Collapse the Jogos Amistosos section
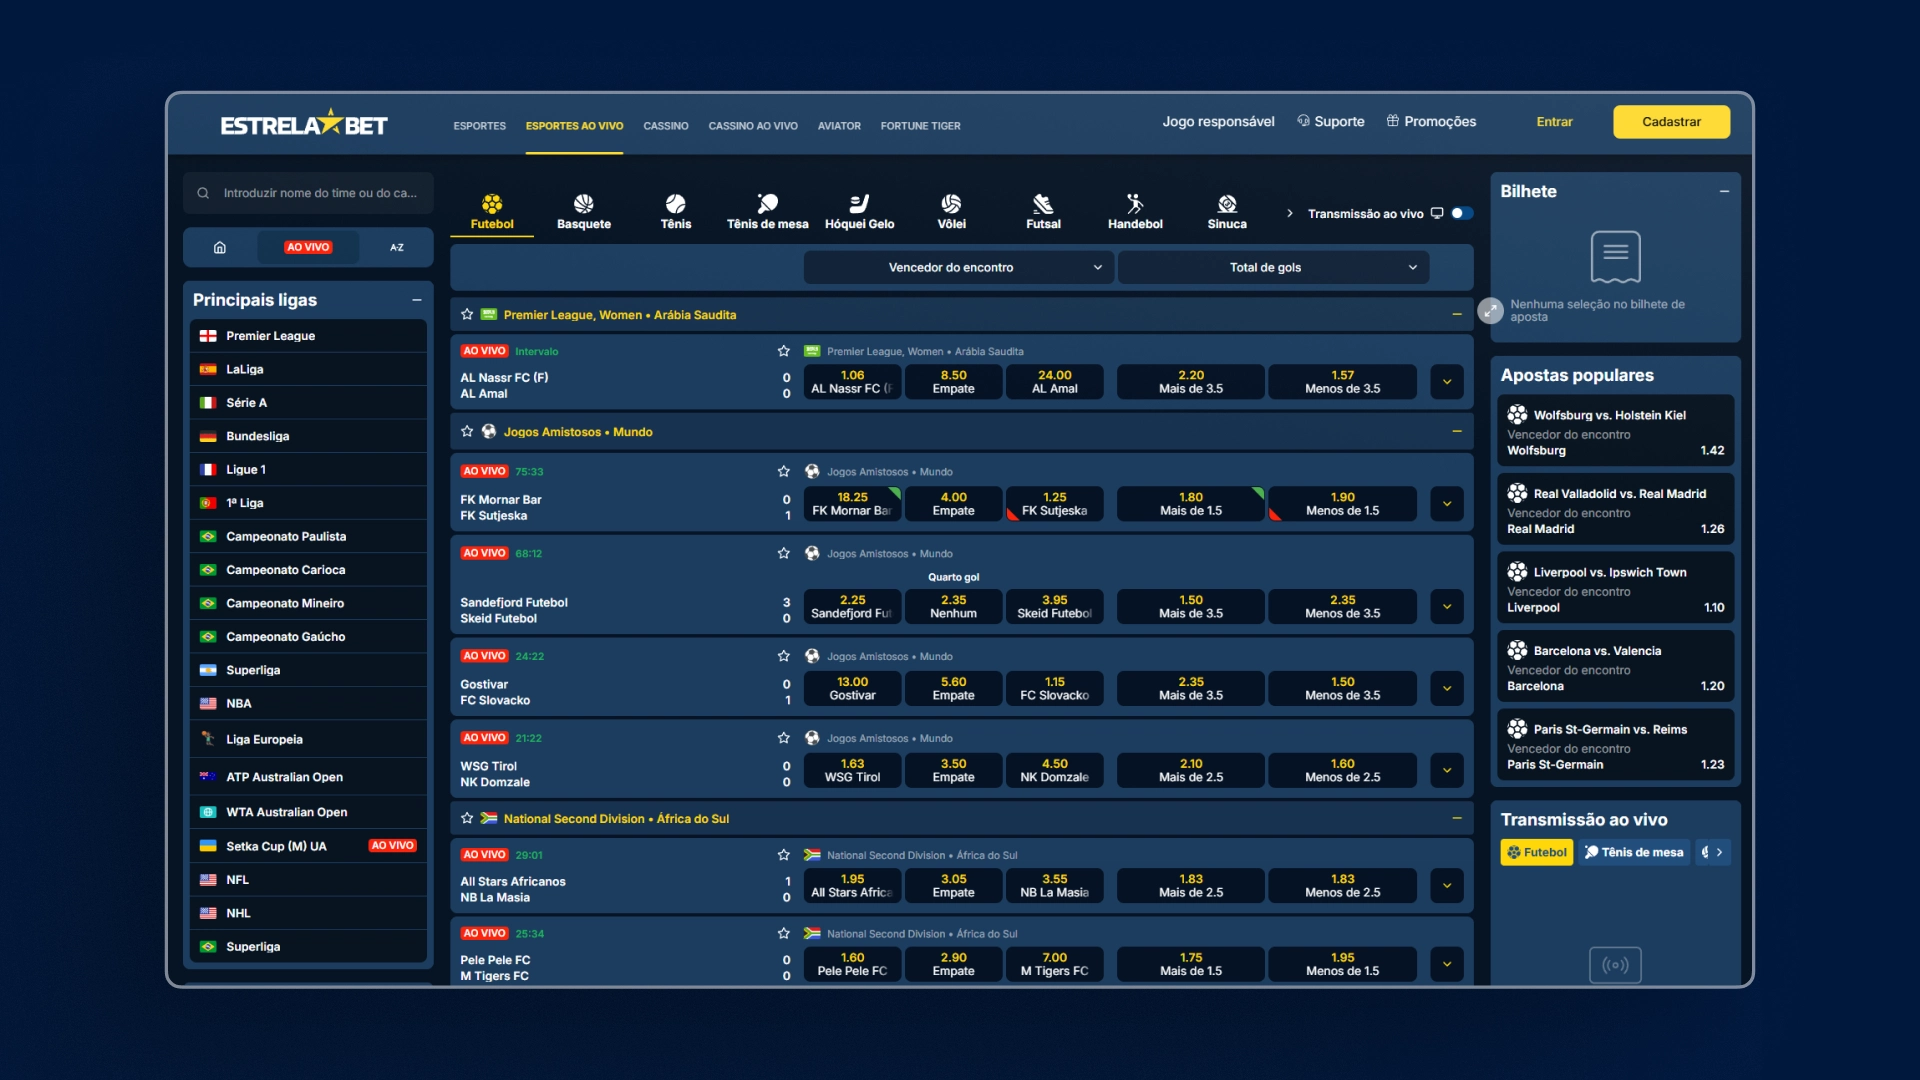The width and height of the screenshot is (1920, 1080). [1456, 431]
